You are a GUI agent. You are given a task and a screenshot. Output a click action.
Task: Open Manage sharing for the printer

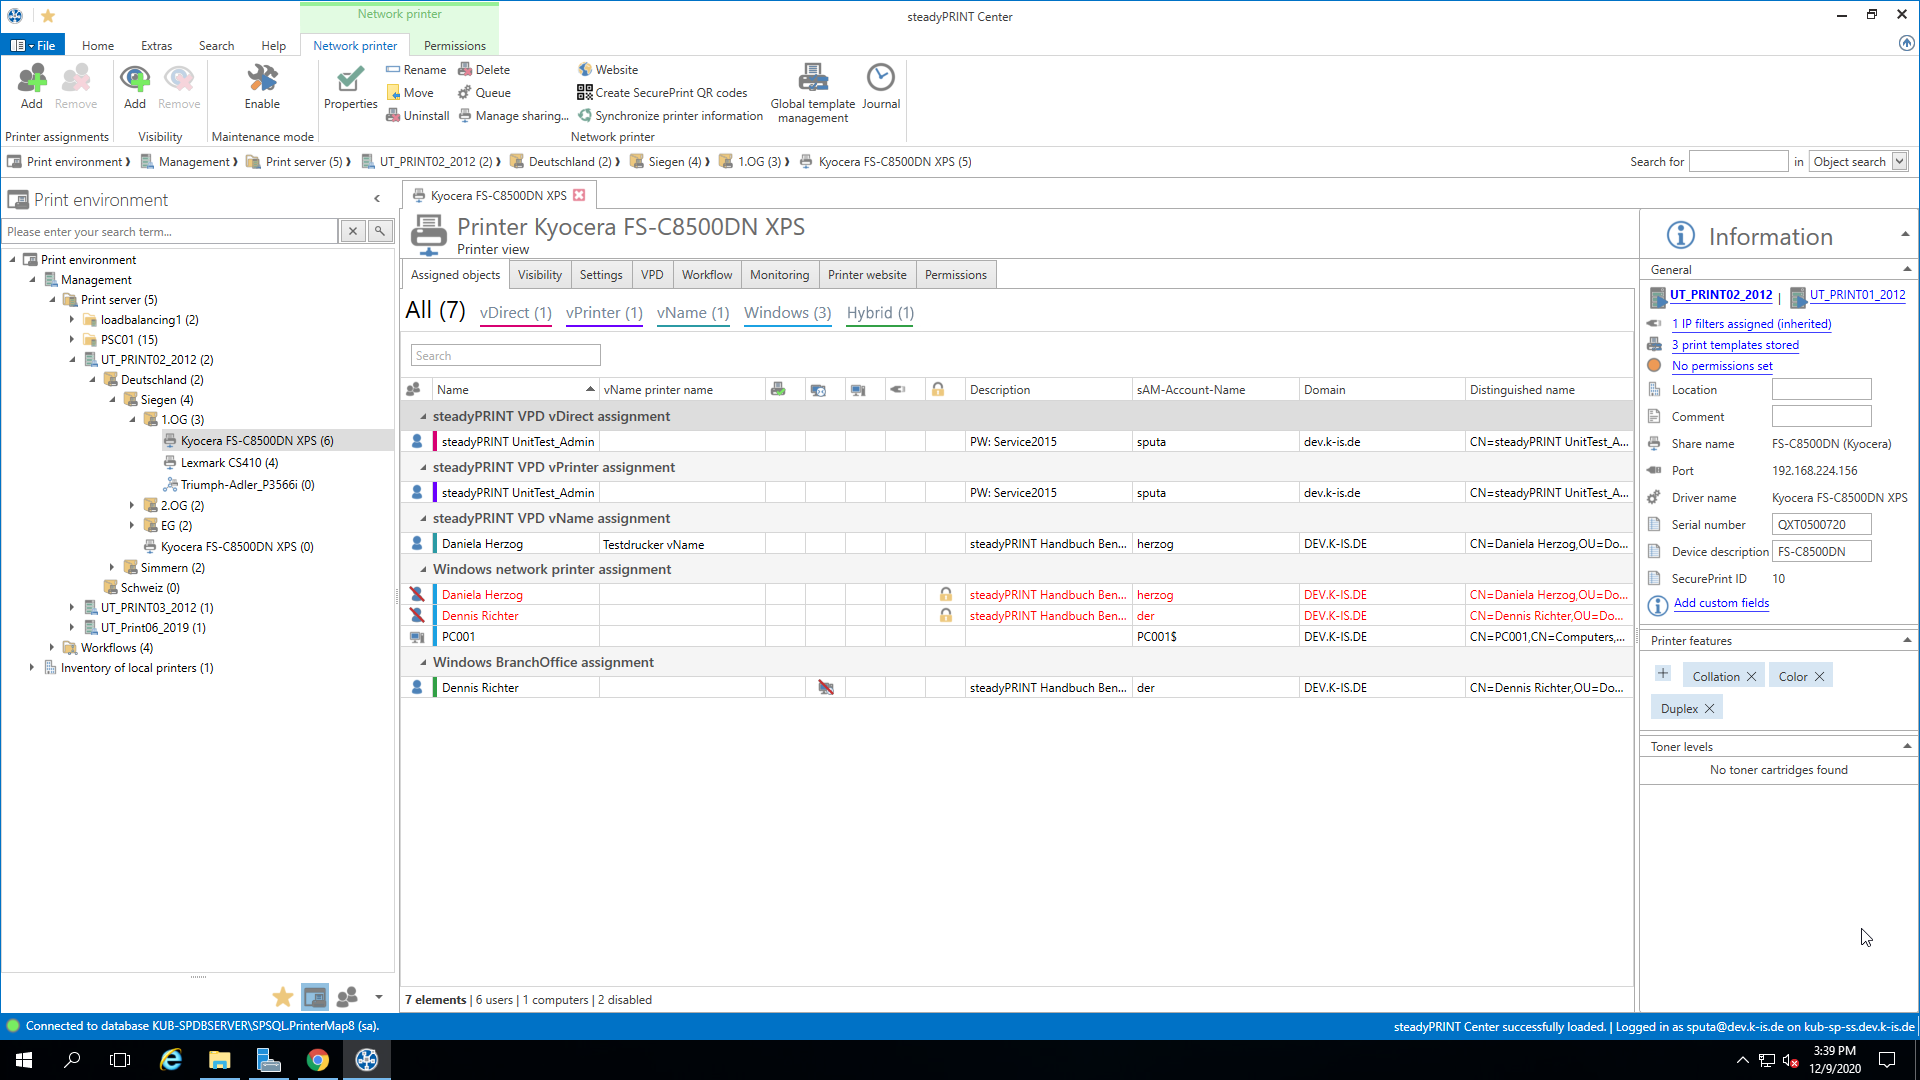click(513, 116)
